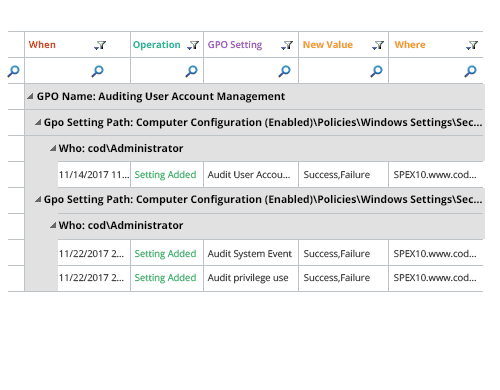Screen dimensions: 500x390
Task: Click search magnifier under Operation column
Action: point(191,71)
